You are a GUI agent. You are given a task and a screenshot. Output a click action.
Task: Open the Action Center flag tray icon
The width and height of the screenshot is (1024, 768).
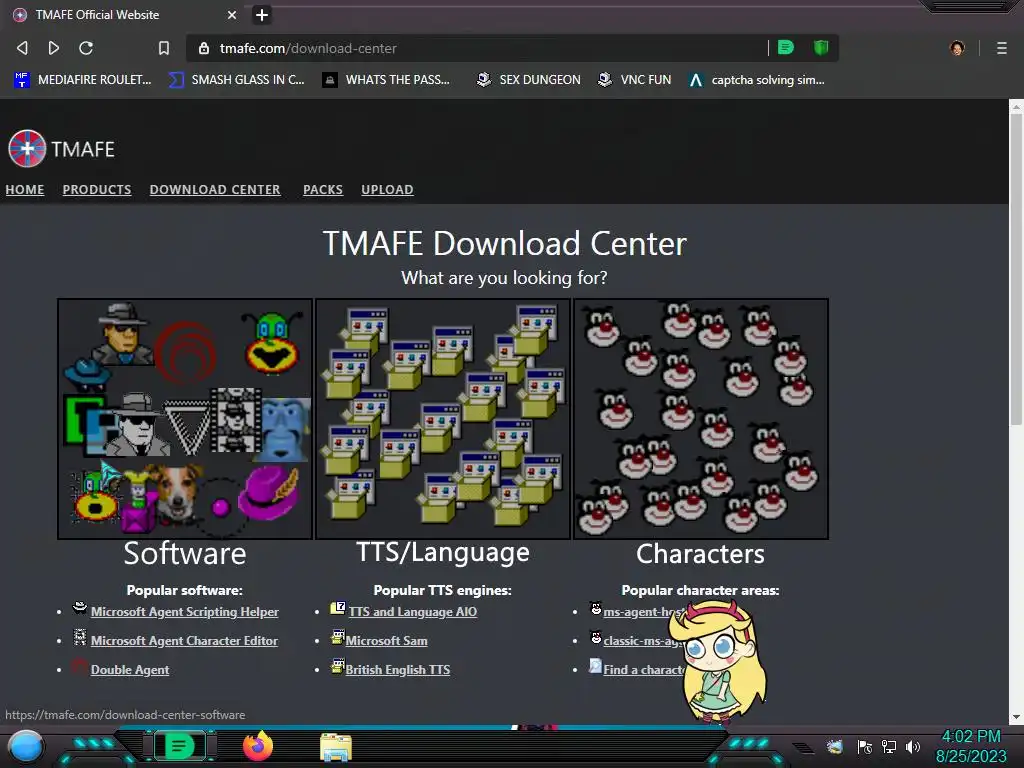pos(865,746)
